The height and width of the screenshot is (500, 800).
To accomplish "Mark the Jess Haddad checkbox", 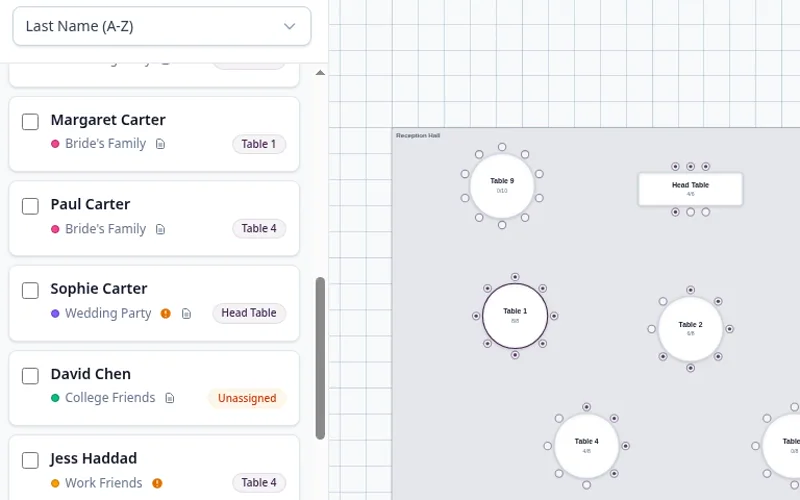I will 30,460.
